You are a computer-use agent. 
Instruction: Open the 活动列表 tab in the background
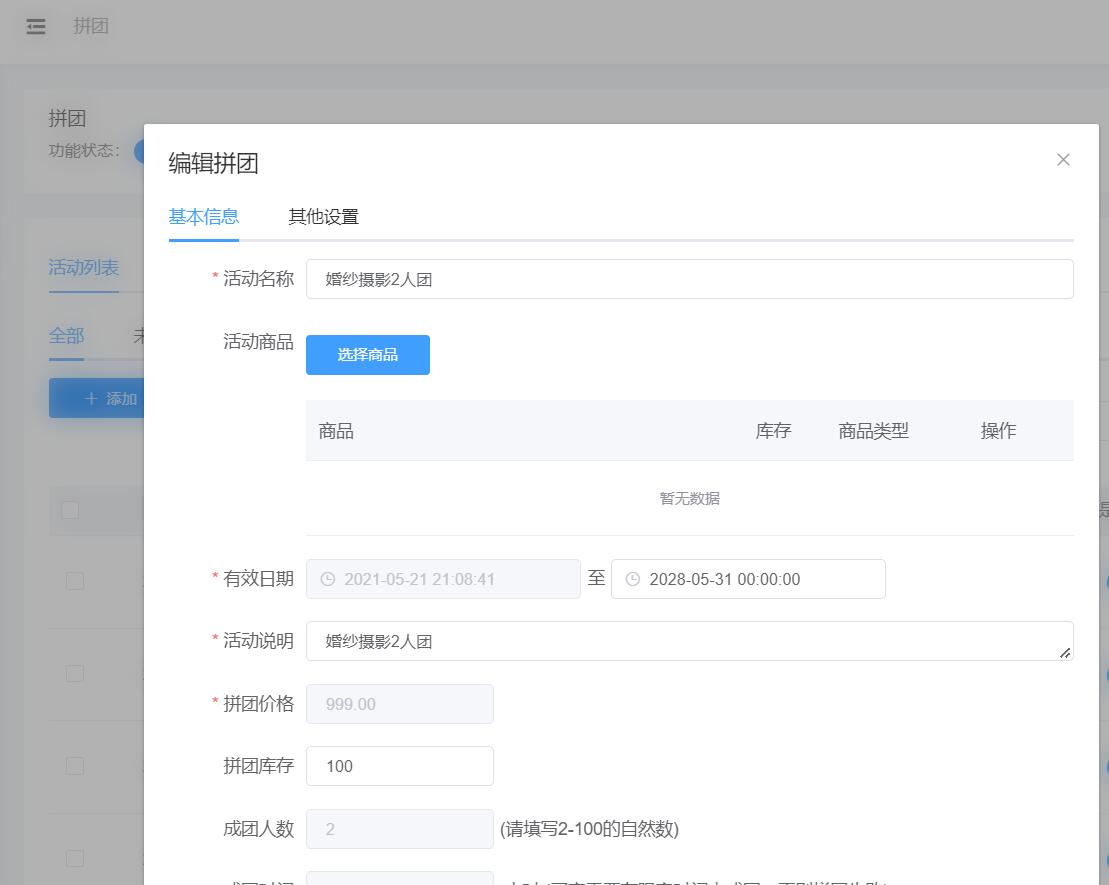pyautogui.click(x=84, y=268)
